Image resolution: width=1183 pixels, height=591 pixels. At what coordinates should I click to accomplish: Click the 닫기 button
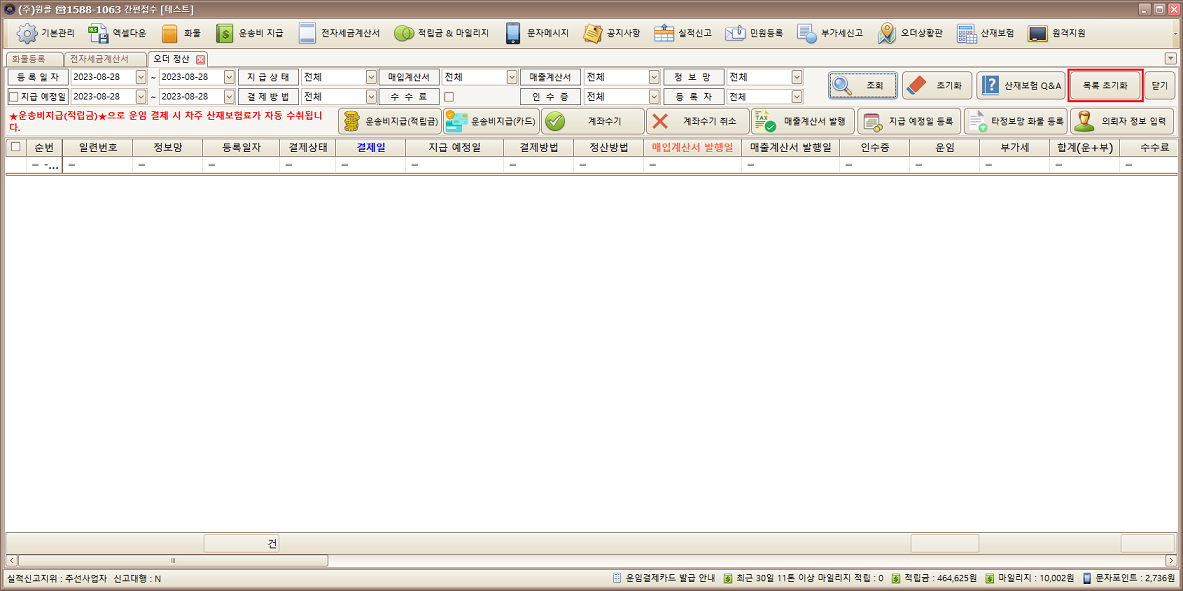click(x=1159, y=86)
